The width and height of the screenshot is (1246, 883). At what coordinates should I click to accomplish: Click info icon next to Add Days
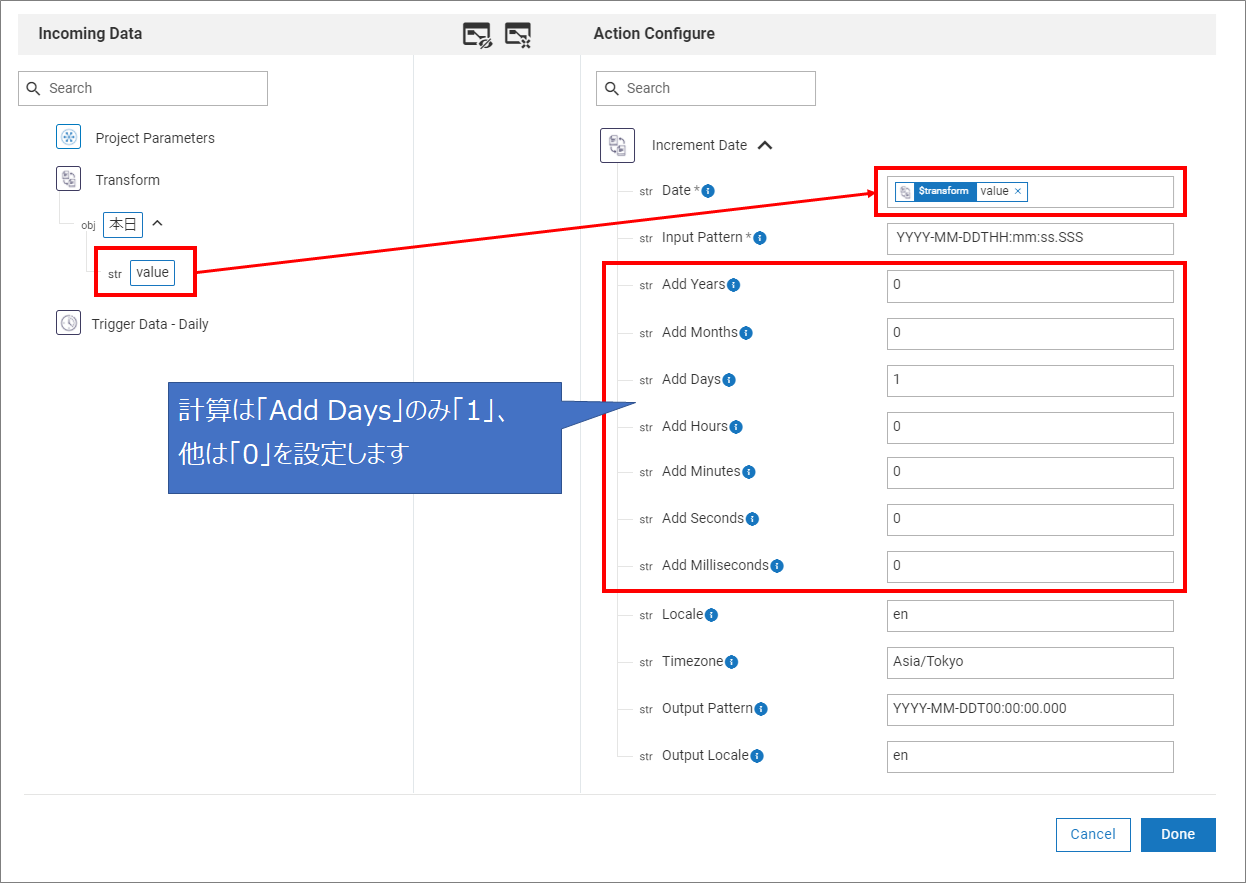729,380
